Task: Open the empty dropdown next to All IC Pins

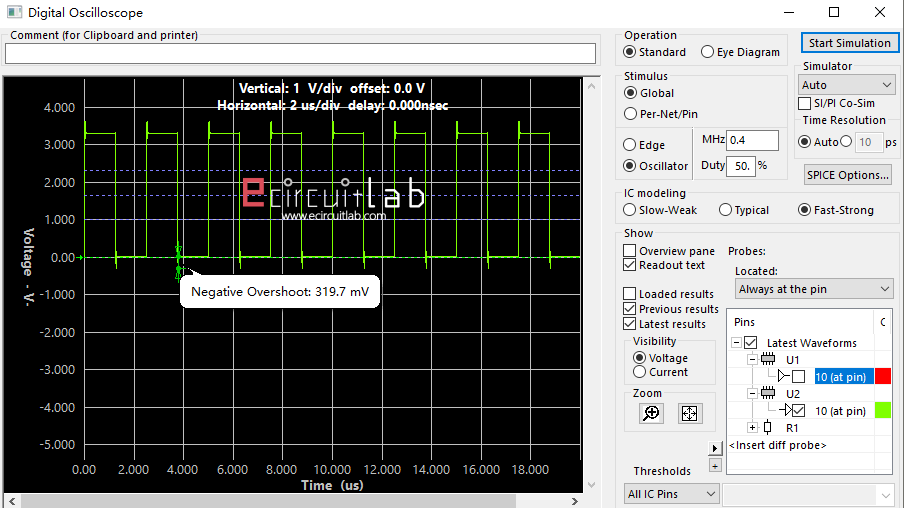Action: click(808, 494)
